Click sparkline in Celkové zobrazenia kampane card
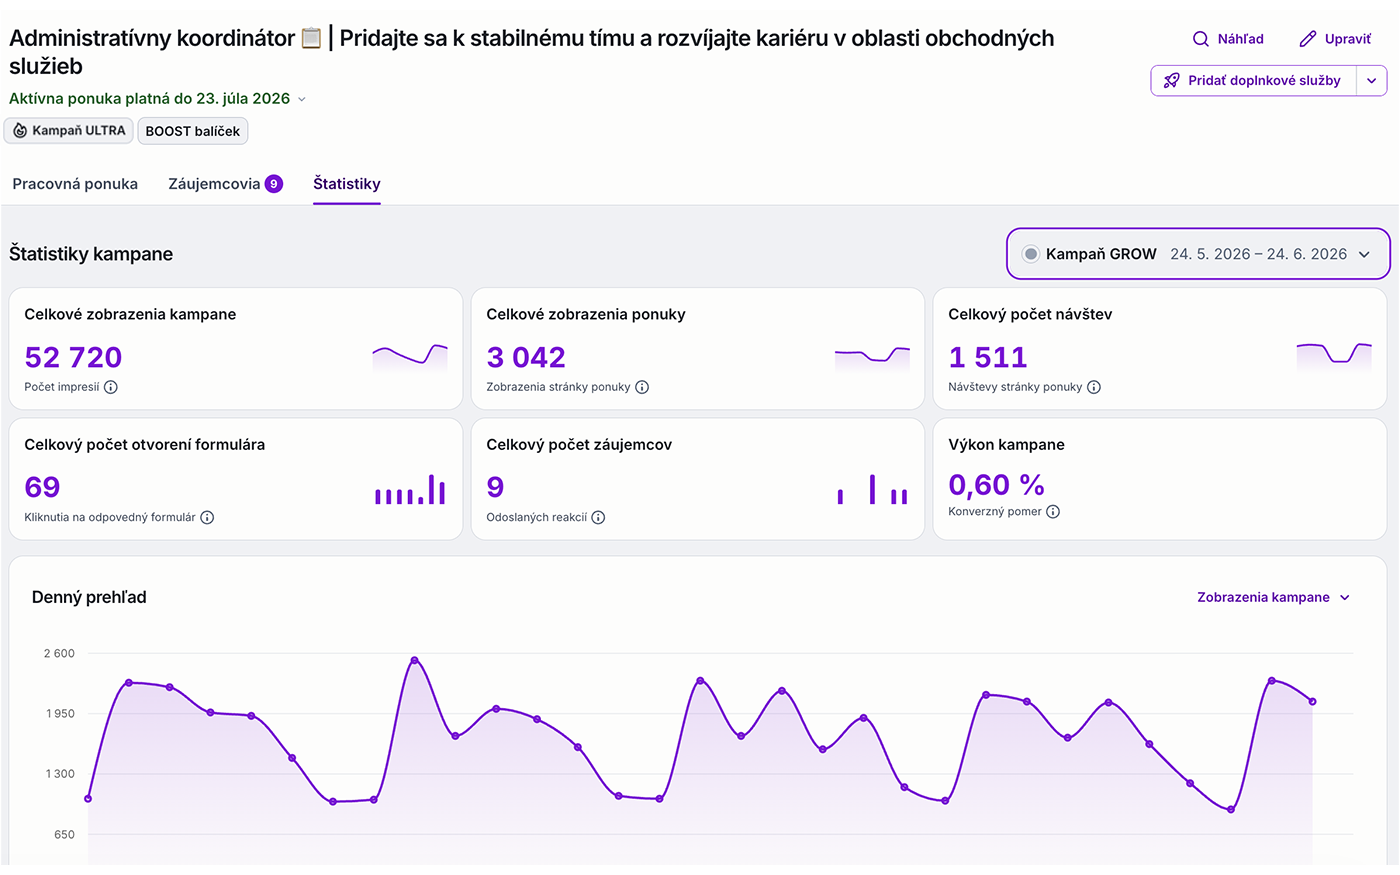This screenshot has width=1400, height=875. (x=410, y=357)
